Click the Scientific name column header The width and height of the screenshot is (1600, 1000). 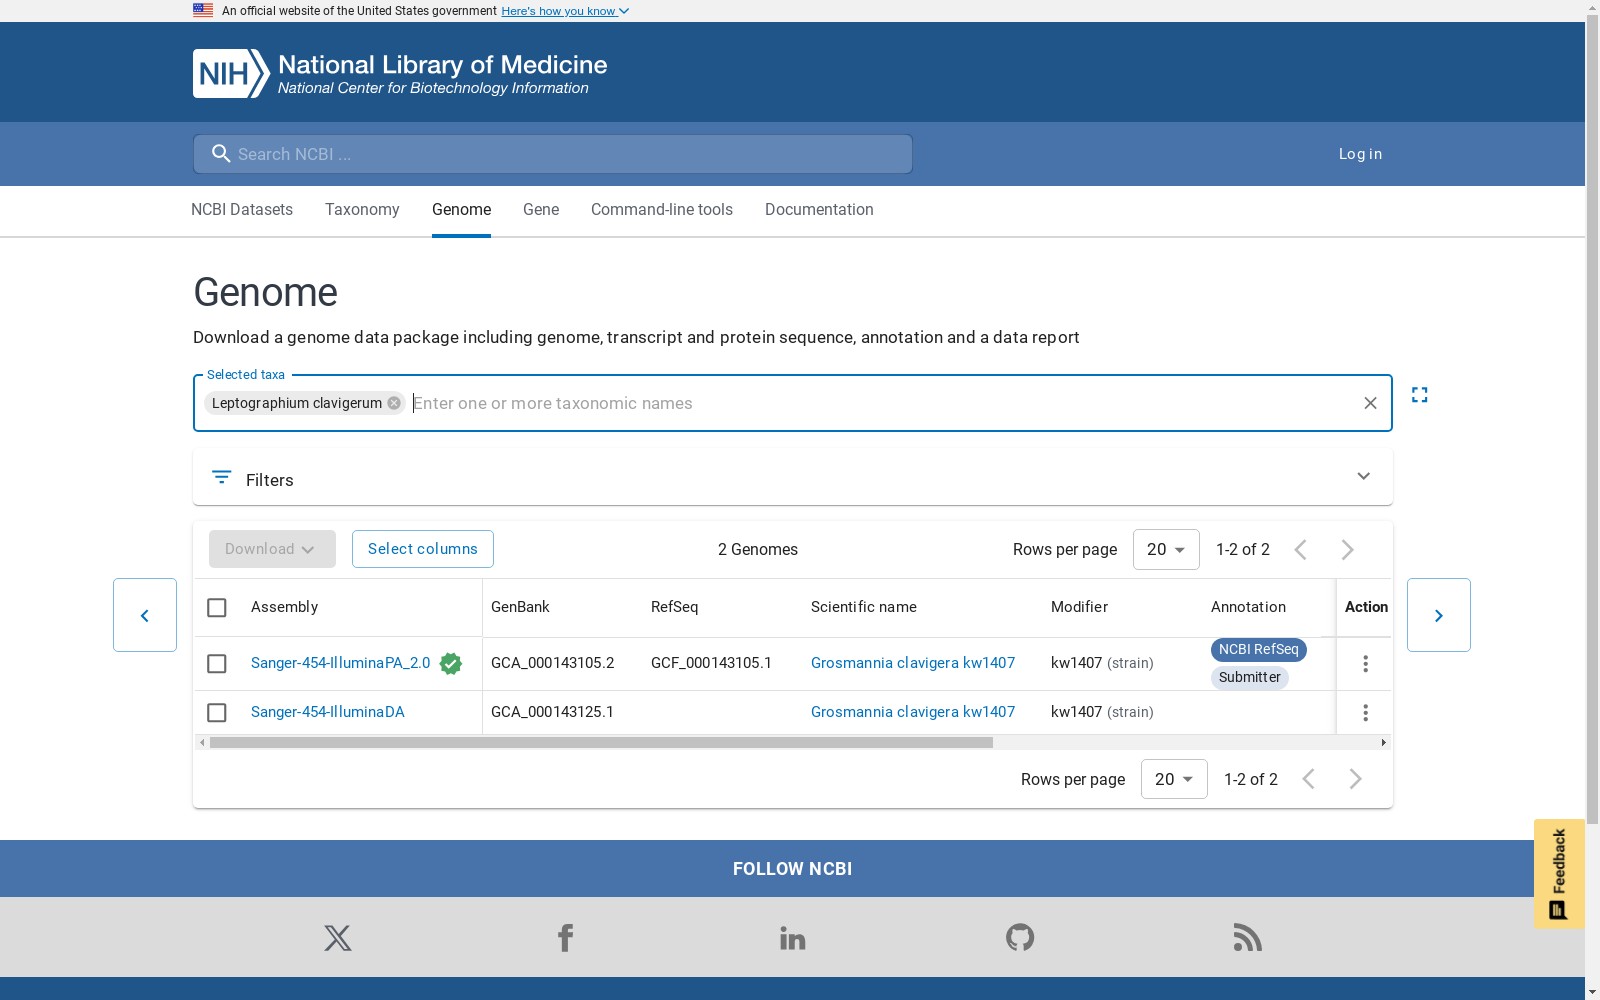(864, 607)
